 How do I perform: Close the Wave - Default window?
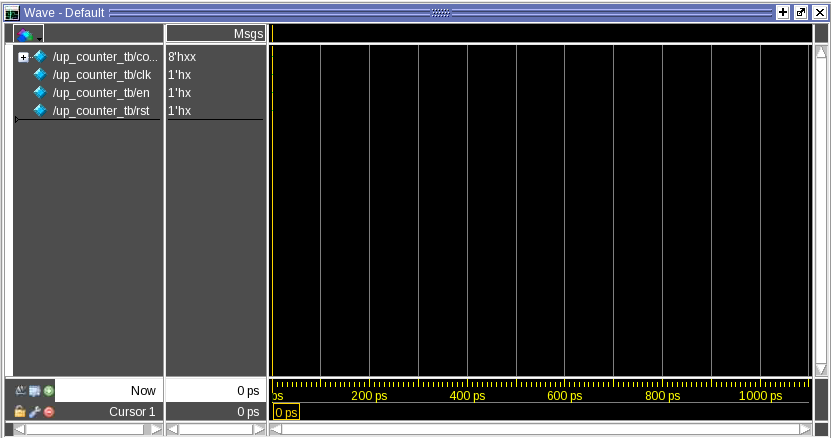[819, 12]
